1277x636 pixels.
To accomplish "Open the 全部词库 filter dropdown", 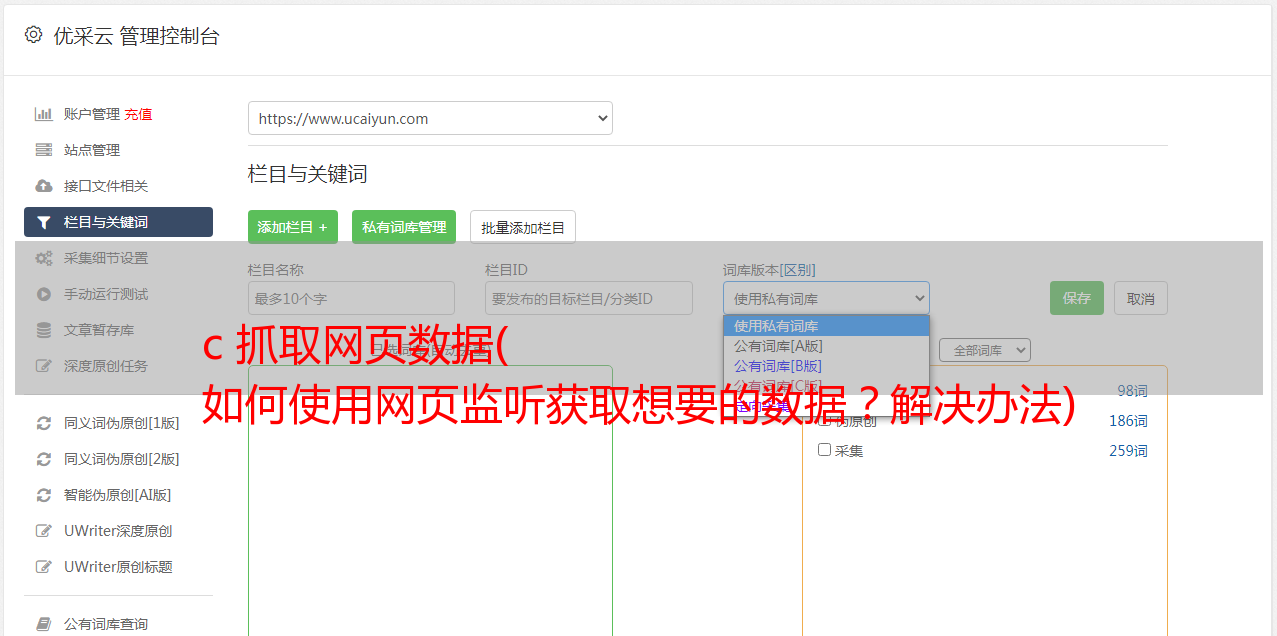I will [984, 350].
